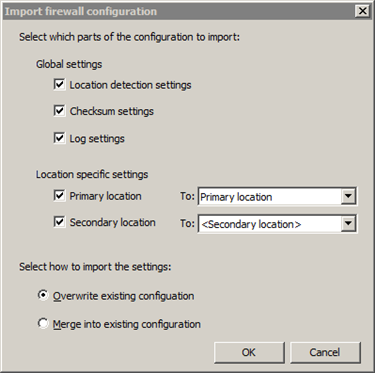Confirm import with the OK button

pos(249,352)
